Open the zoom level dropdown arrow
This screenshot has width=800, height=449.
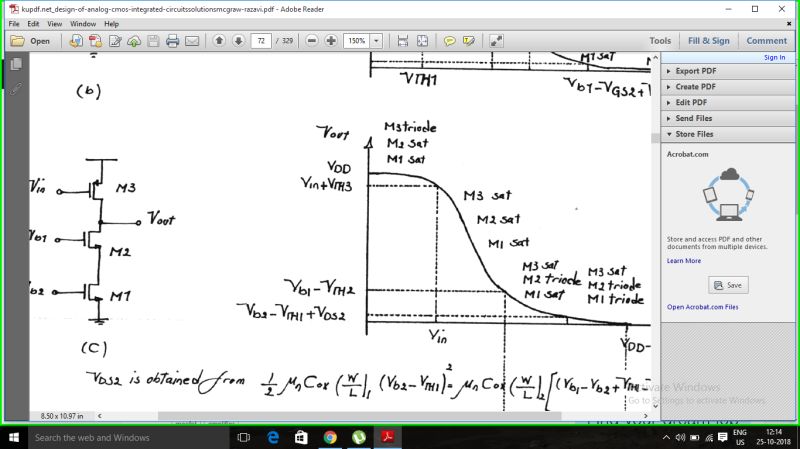(377, 41)
